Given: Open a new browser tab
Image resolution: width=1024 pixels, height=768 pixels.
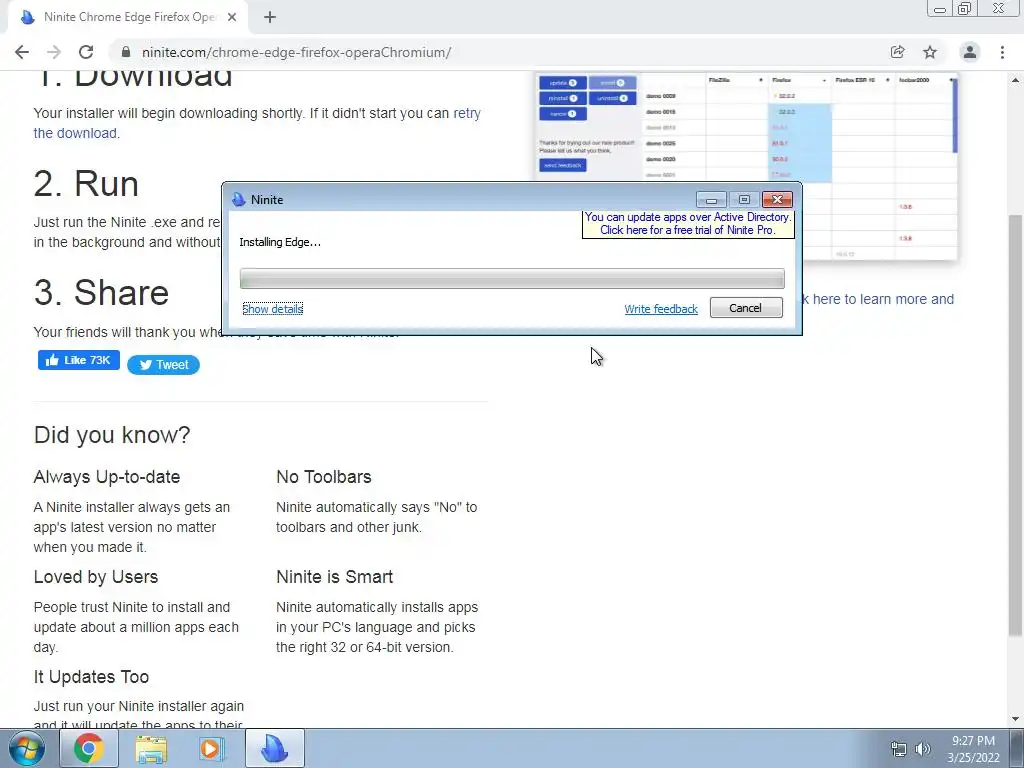Looking at the screenshot, I should [x=270, y=18].
